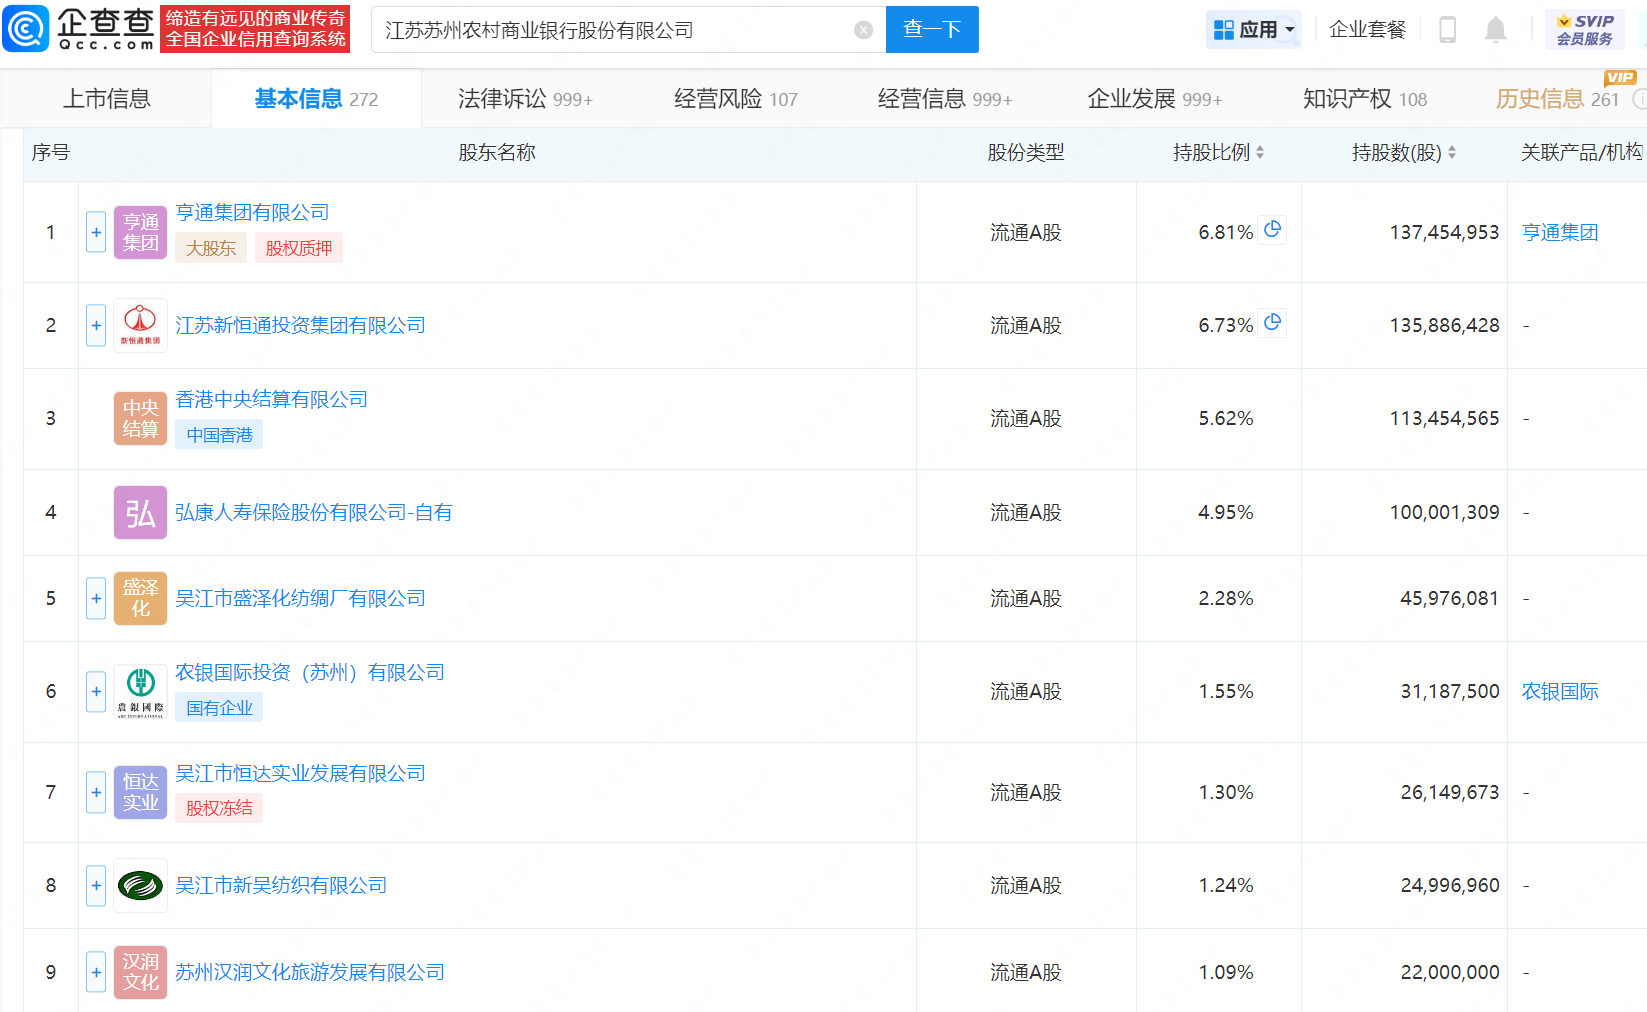1647x1012 pixels.
Task: Open 吴江市盛泽化纺绸厂有限公司 link
Action: (300, 599)
